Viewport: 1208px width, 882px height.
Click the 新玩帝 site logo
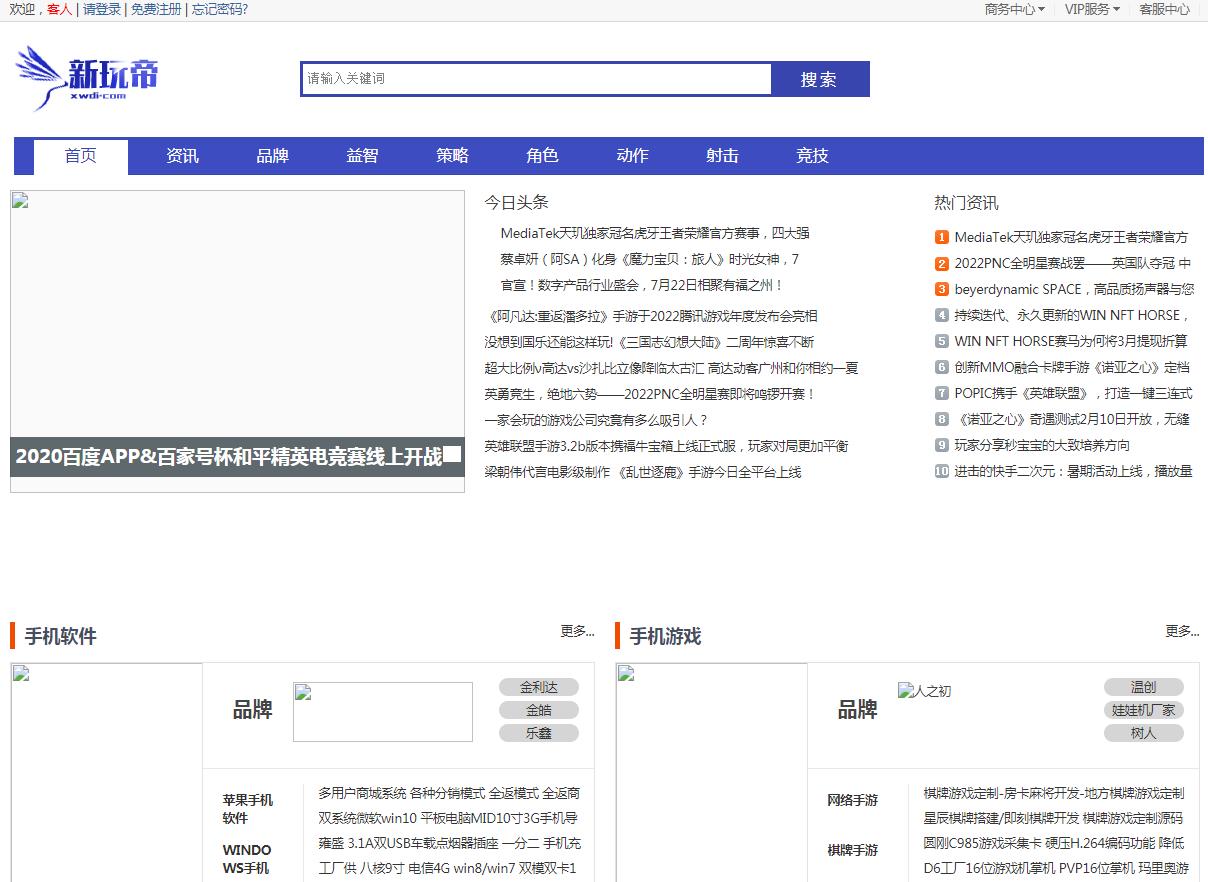pos(87,77)
